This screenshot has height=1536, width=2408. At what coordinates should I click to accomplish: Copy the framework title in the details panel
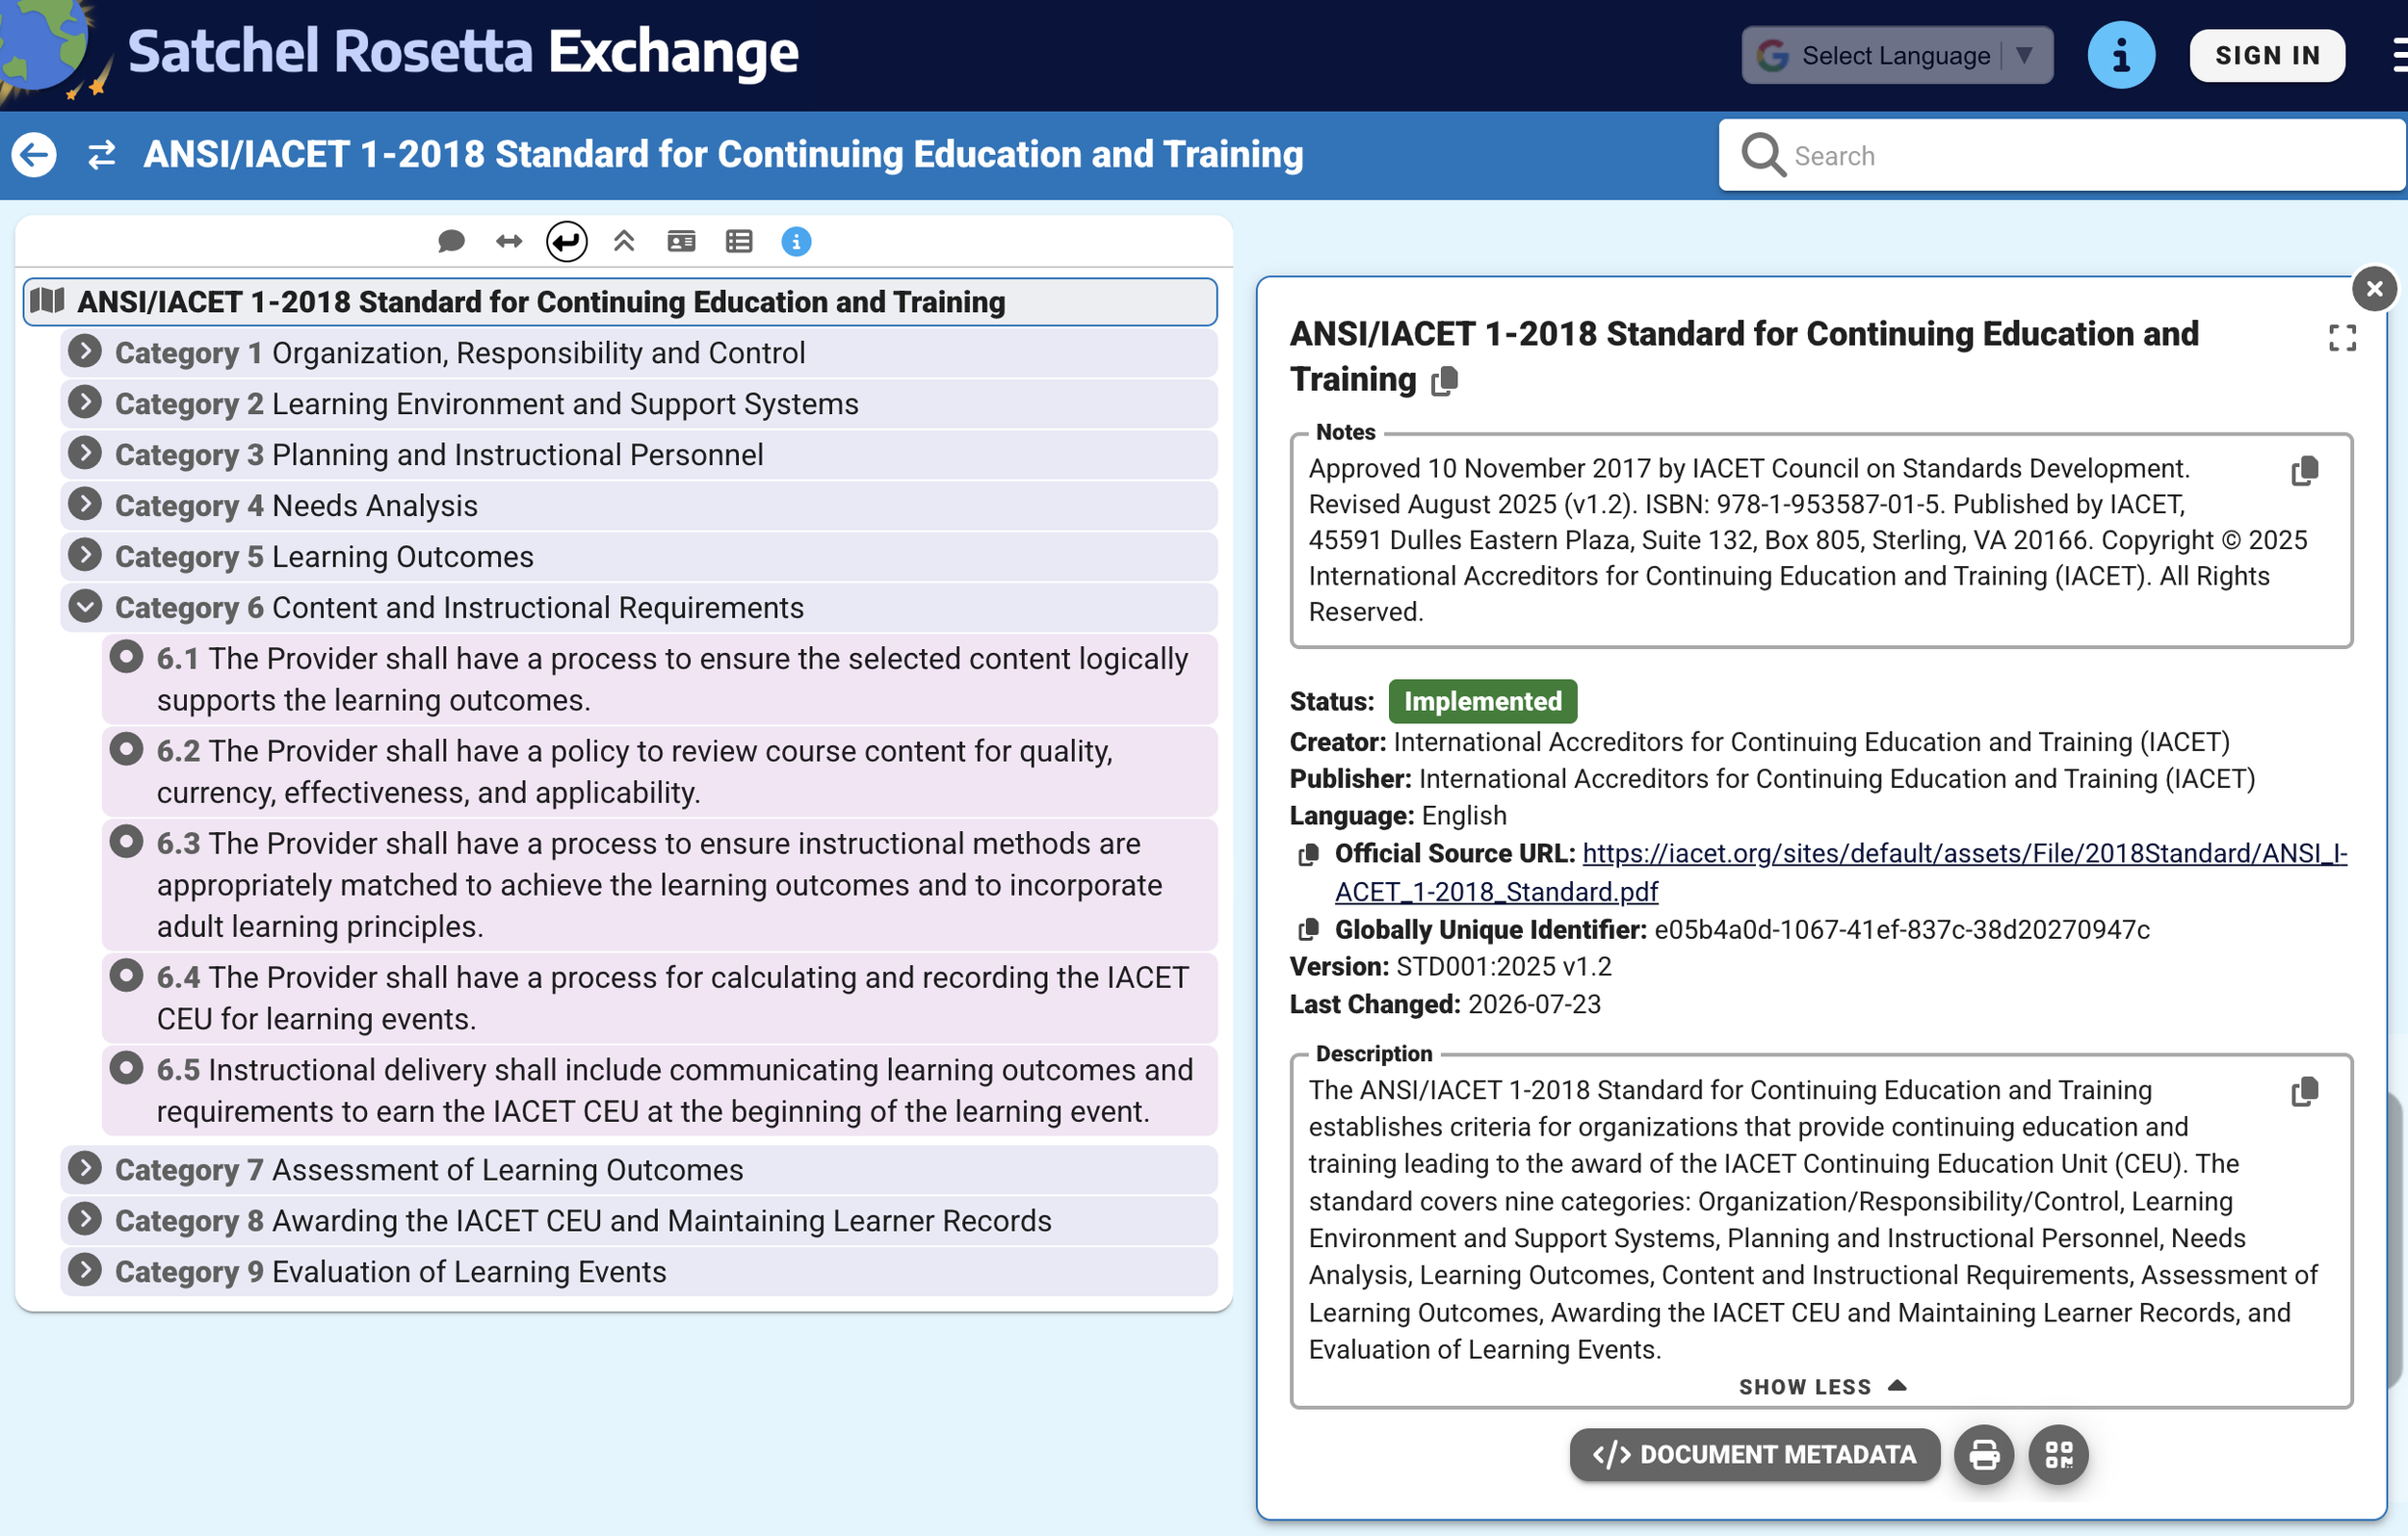pyautogui.click(x=1445, y=381)
